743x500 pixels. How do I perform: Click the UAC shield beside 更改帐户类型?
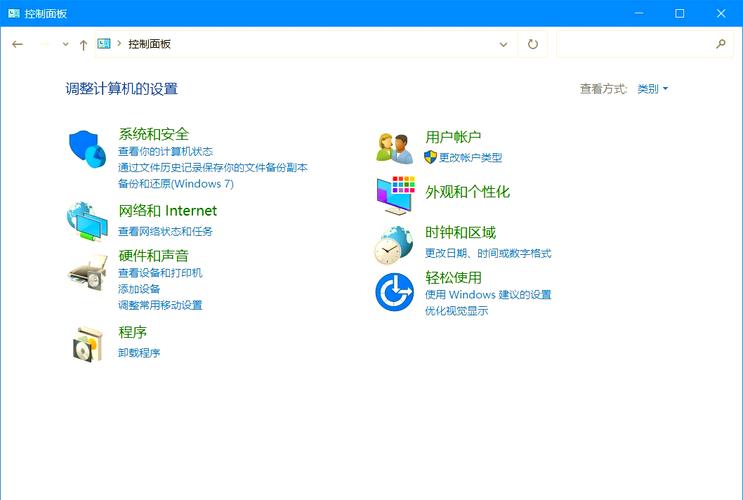pyautogui.click(x=430, y=157)
